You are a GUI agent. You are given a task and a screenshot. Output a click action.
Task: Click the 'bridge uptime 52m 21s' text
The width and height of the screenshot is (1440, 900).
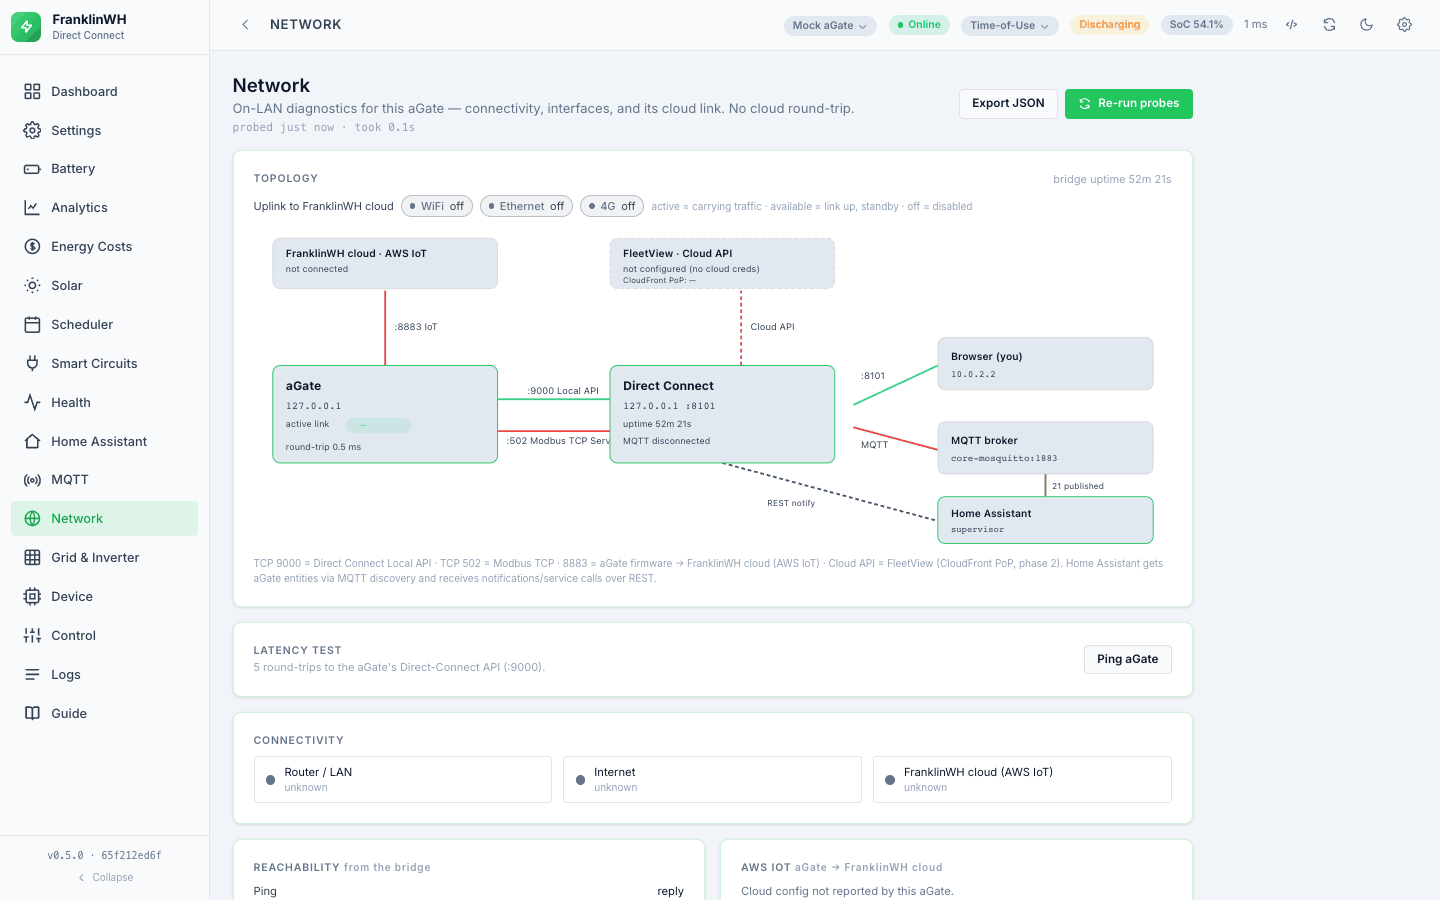pos(1112,180)
